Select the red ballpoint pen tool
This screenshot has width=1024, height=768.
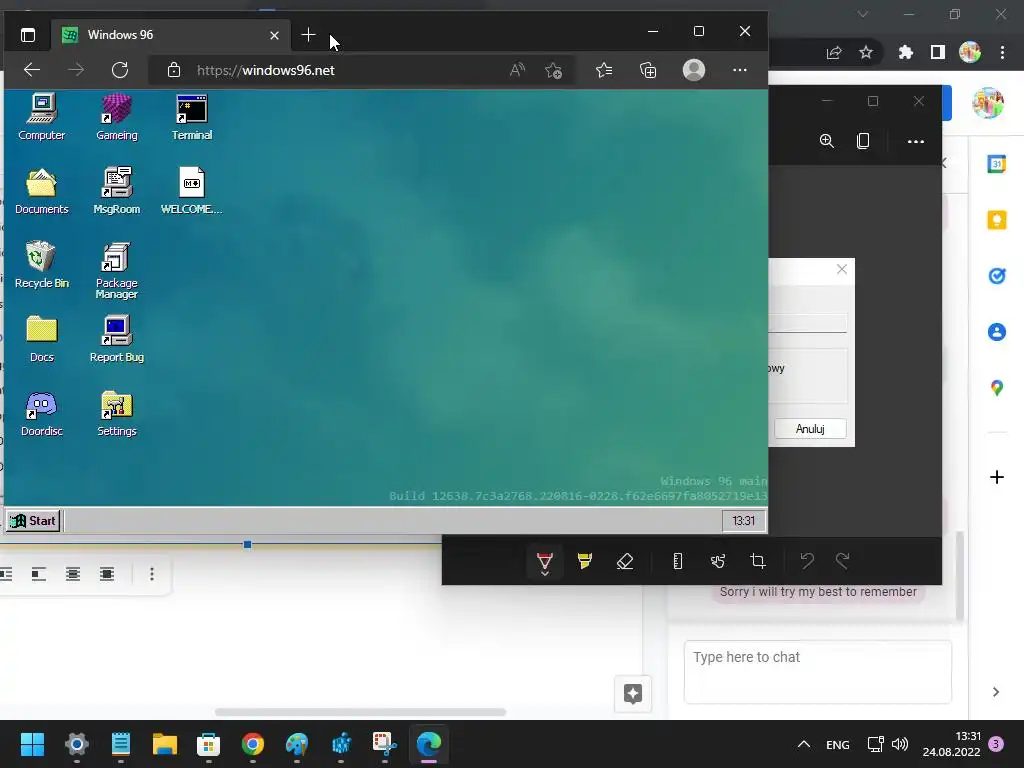(x=545, y=563)
